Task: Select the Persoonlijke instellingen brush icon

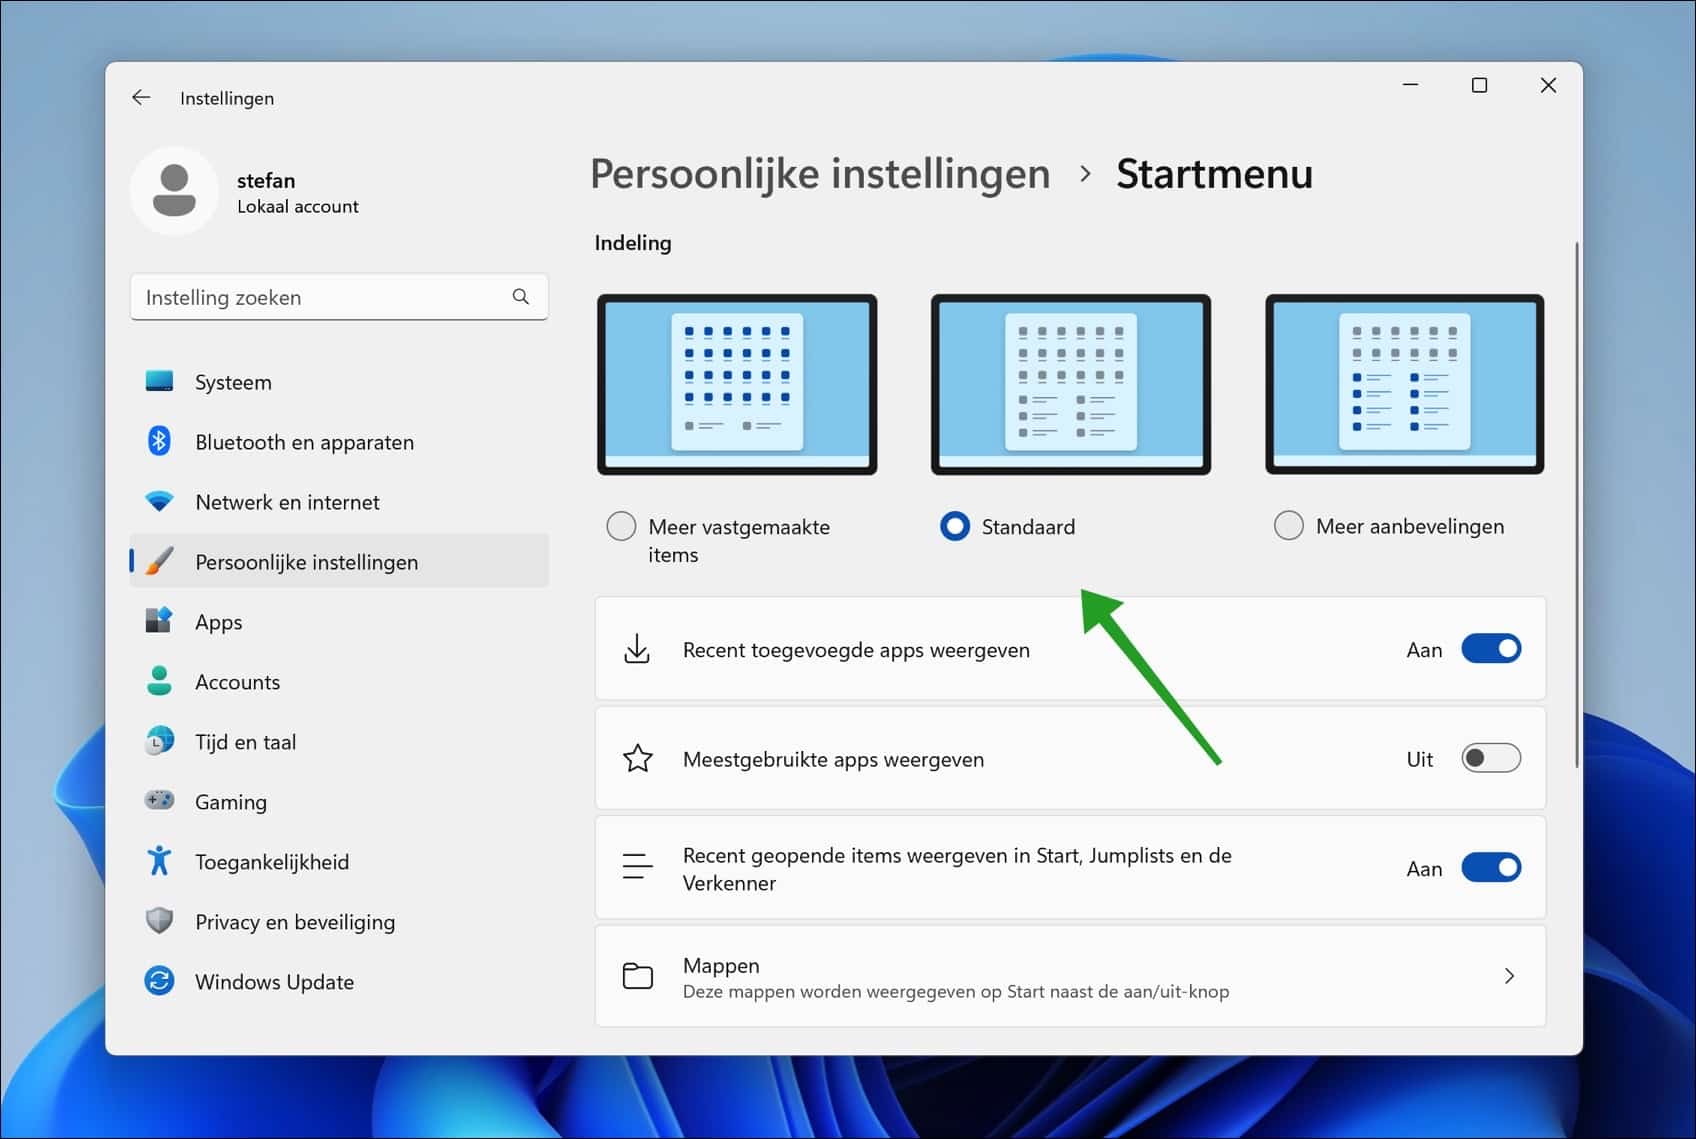Action: [160, 561]
